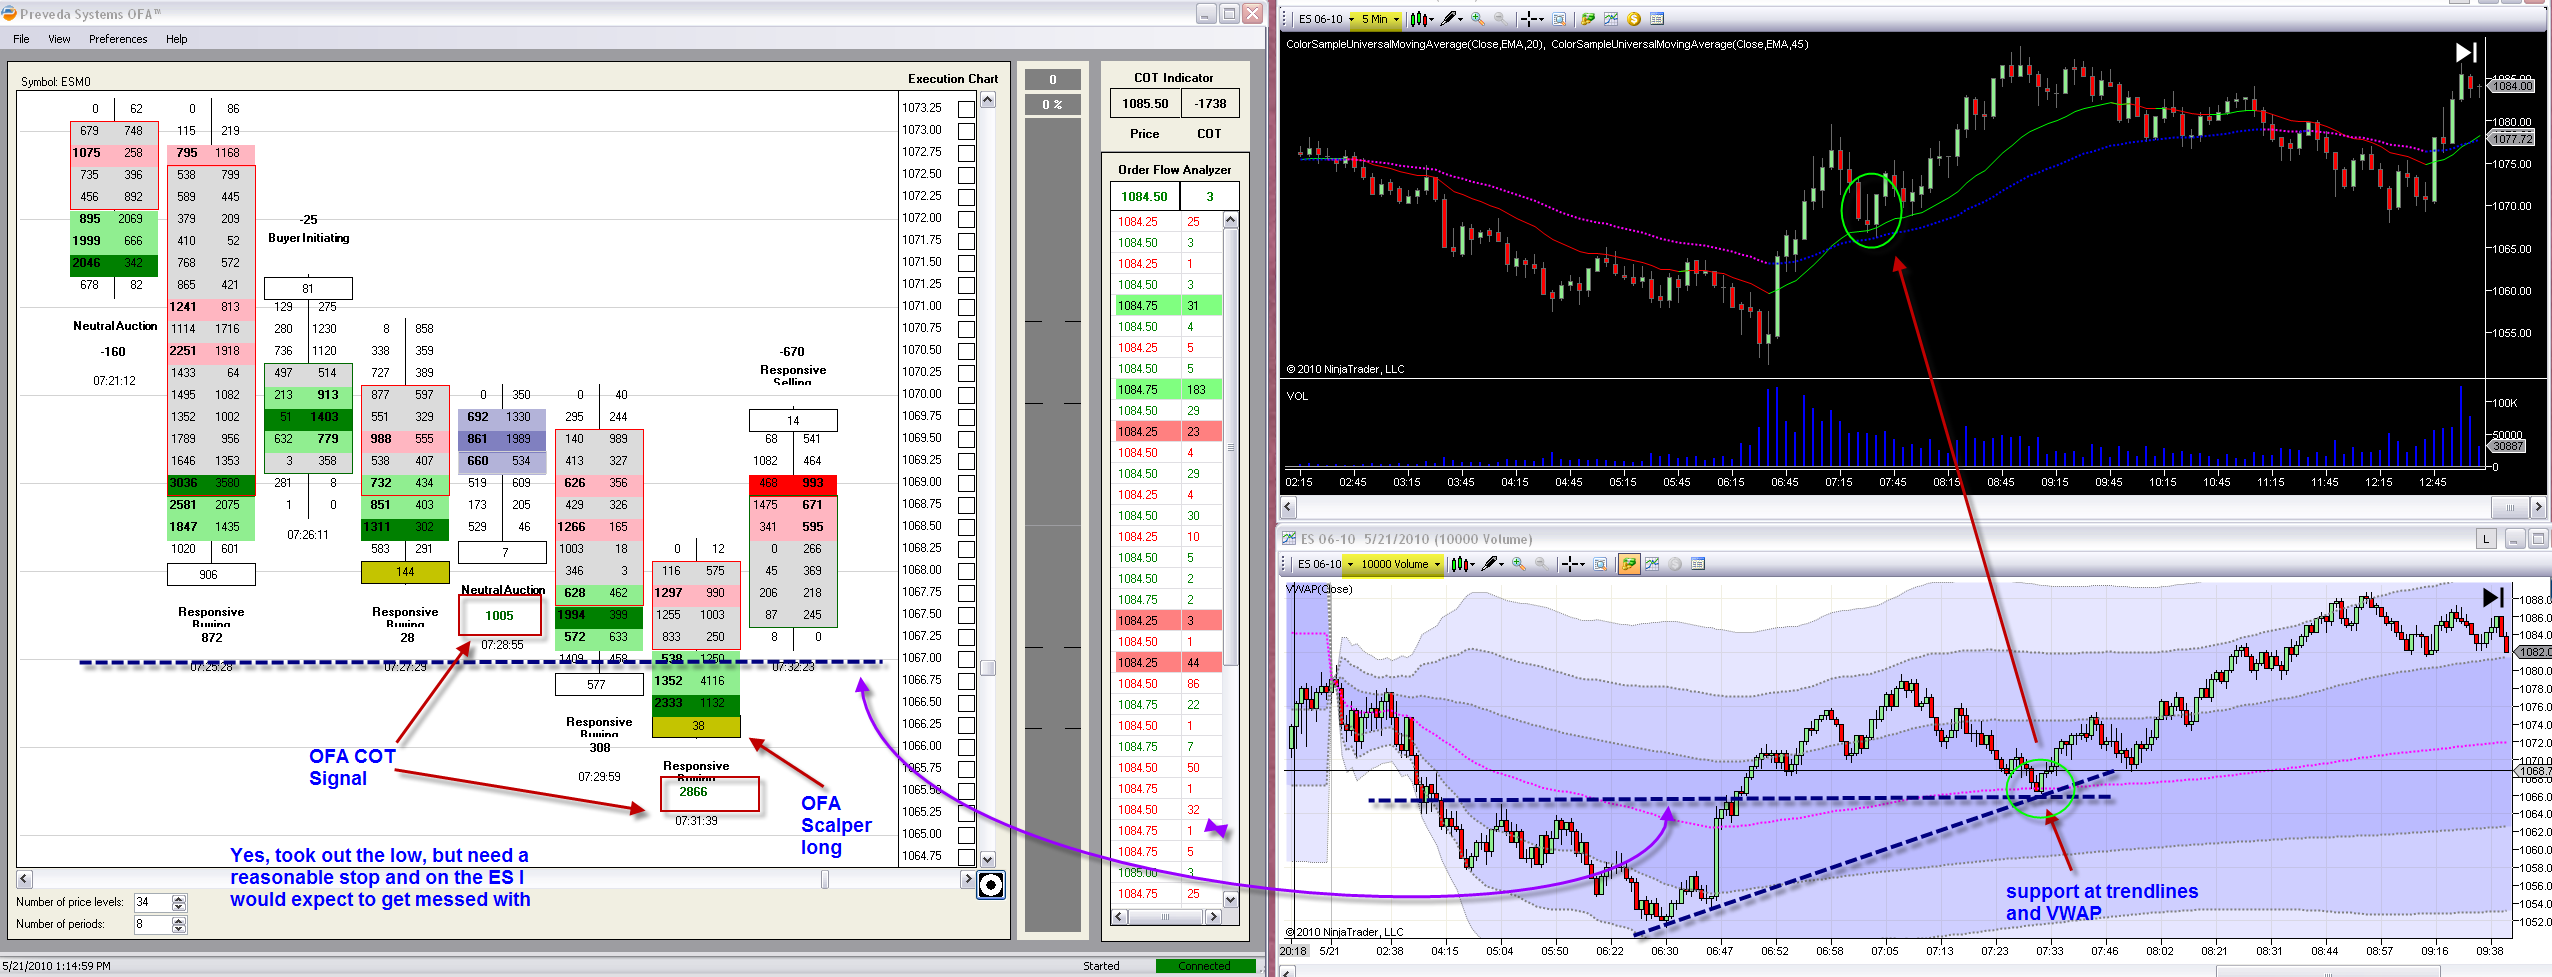Open indicators icon in 10000 Volume chart toolbar
This screenshot has width=2552, height=977.
[x=1652, y=564]
